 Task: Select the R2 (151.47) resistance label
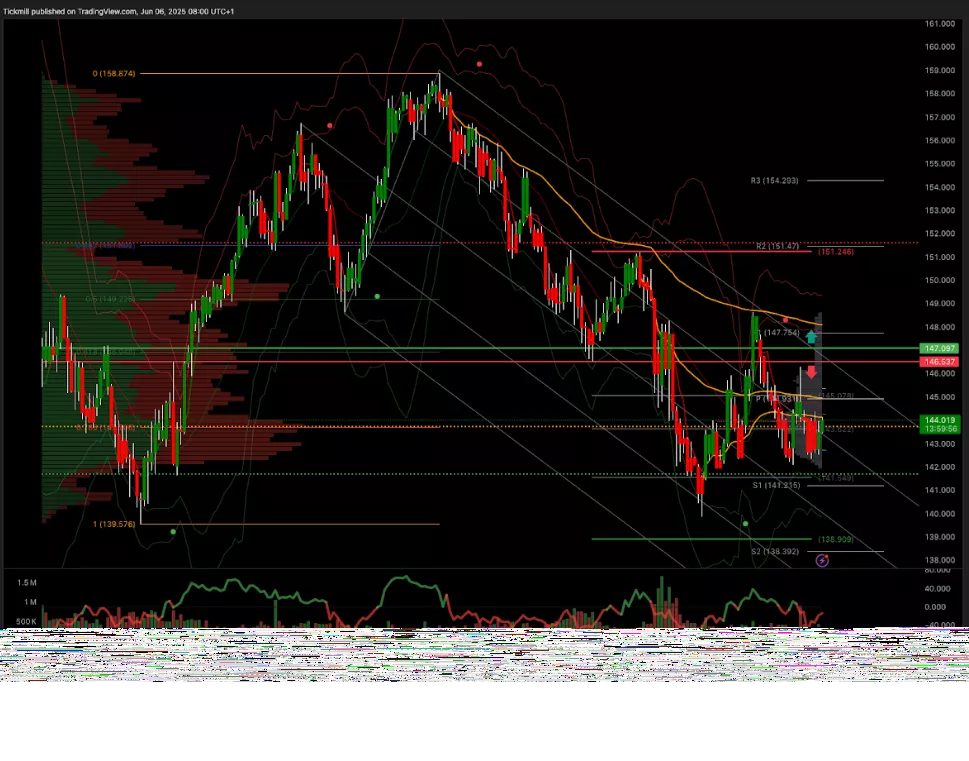click(x=776, y=246)
